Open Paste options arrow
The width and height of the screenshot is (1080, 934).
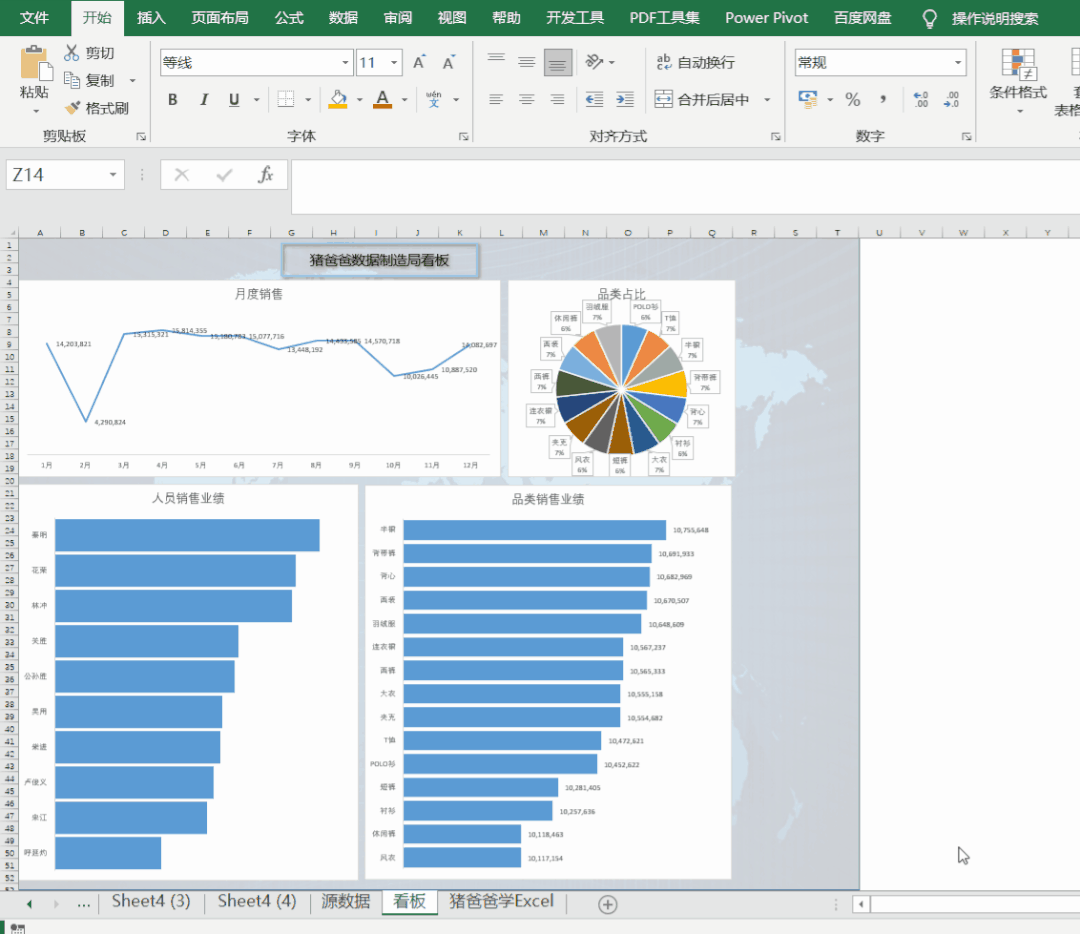36,110
